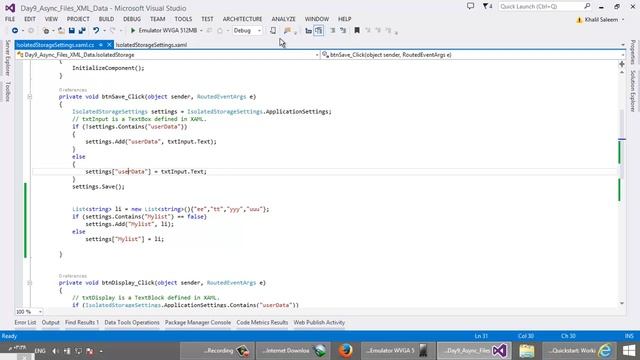Open the EDIT menu

tap(30, 19)
